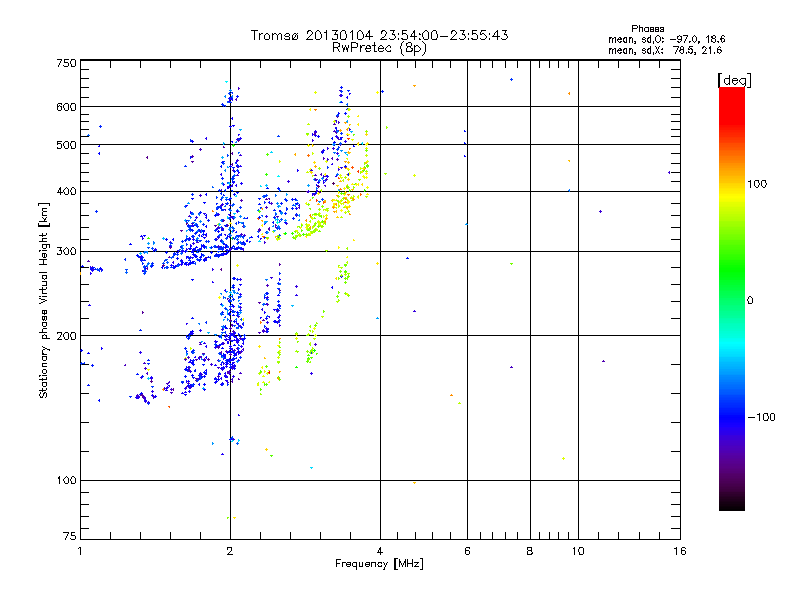This screenshot has width=800, height=600.
Task: Click the colorbar tick label "-100"
Action: pos(761,417)
